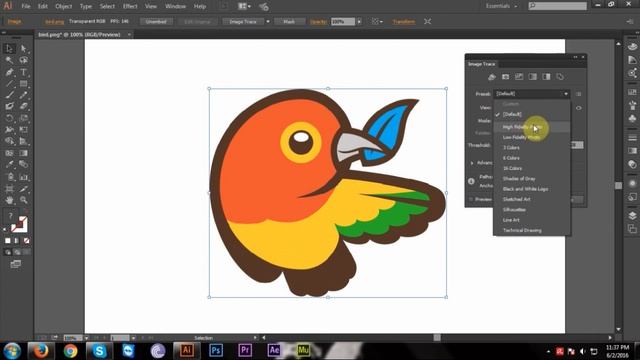This screenshot has height=360, width=640.
Task: Select the Lasso tool
Action: tap(24, 60)
